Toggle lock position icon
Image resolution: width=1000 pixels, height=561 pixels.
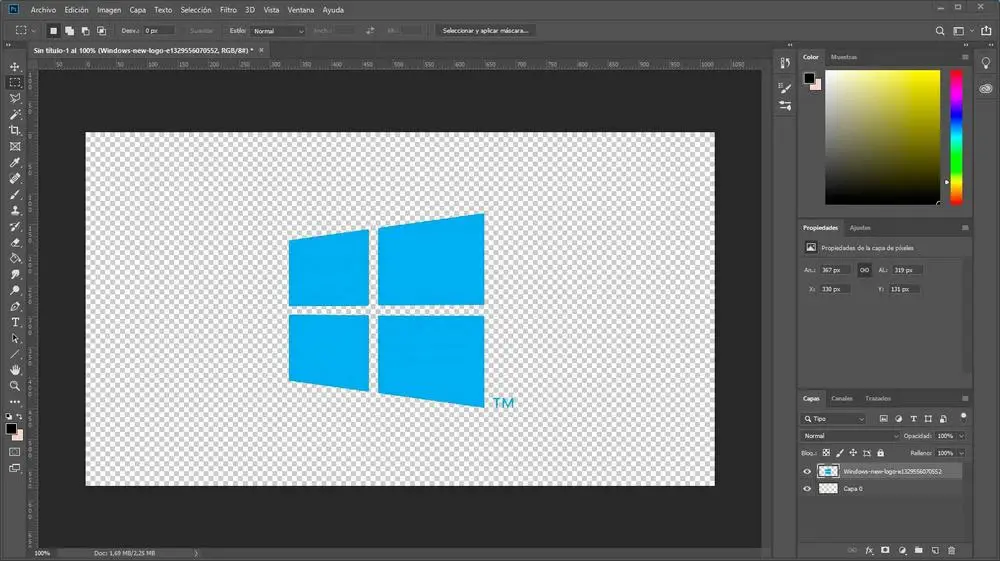(x=853, y=453)
